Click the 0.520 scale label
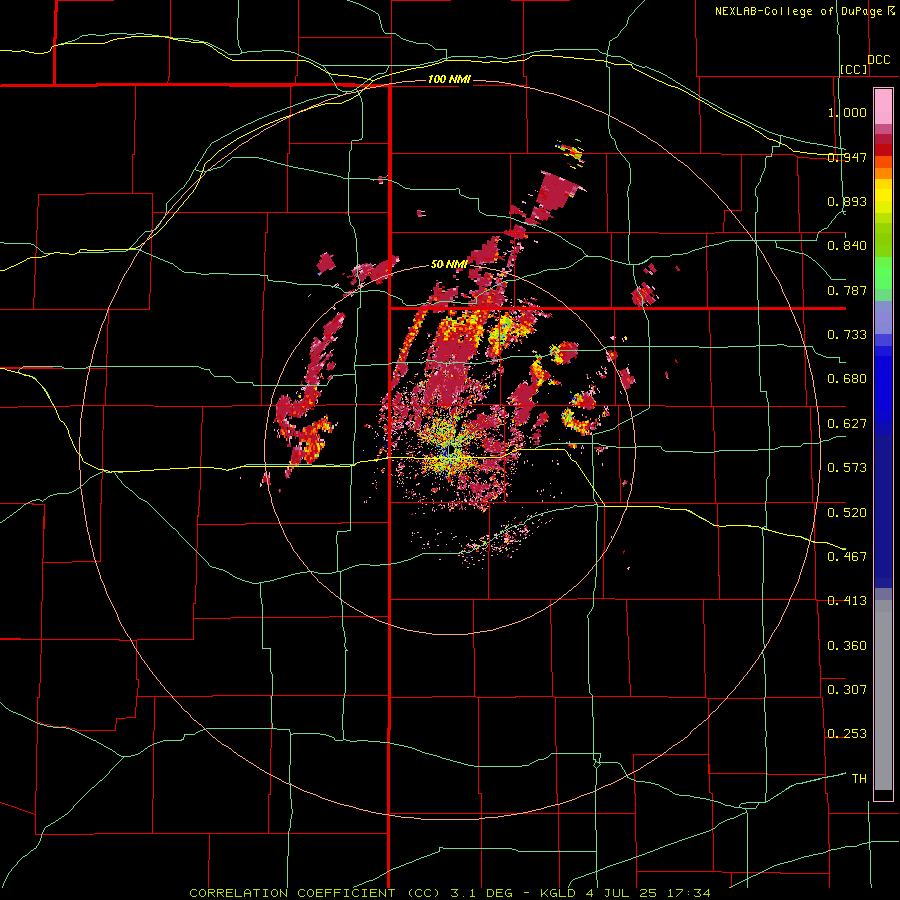 pyautogui.click(x=847, y=512)
